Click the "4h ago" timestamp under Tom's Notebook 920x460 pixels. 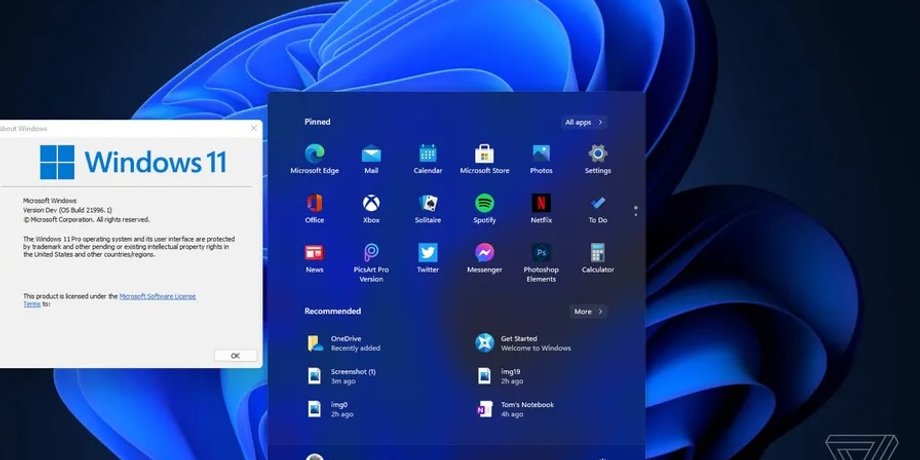point(512,414)
